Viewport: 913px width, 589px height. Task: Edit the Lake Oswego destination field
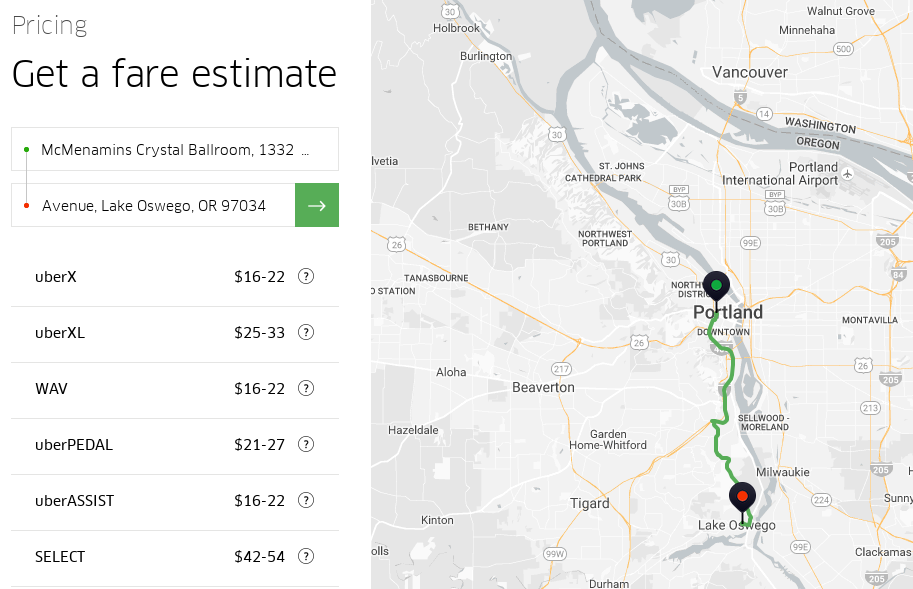154,205
